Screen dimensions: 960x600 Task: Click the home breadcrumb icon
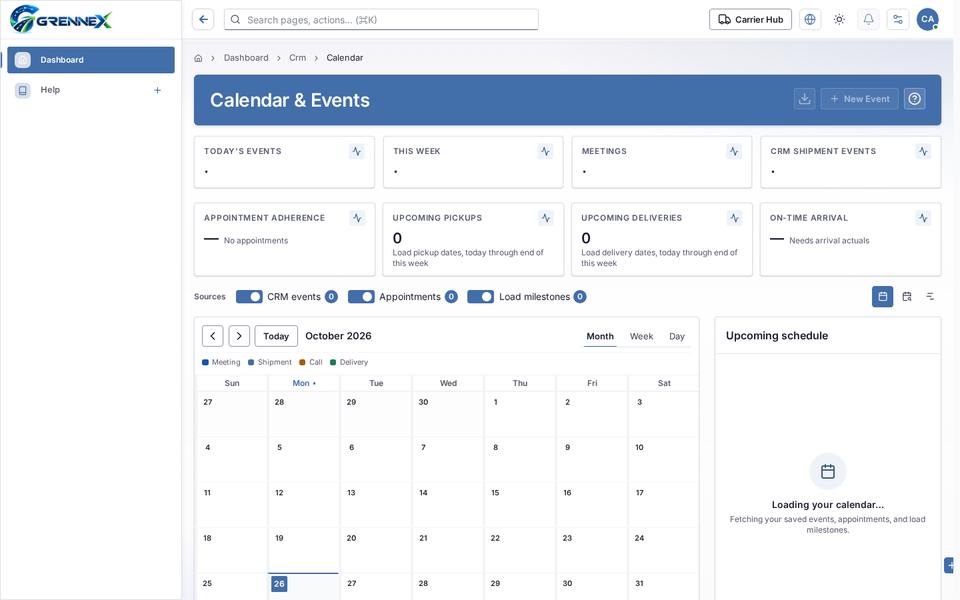point(198,58)
